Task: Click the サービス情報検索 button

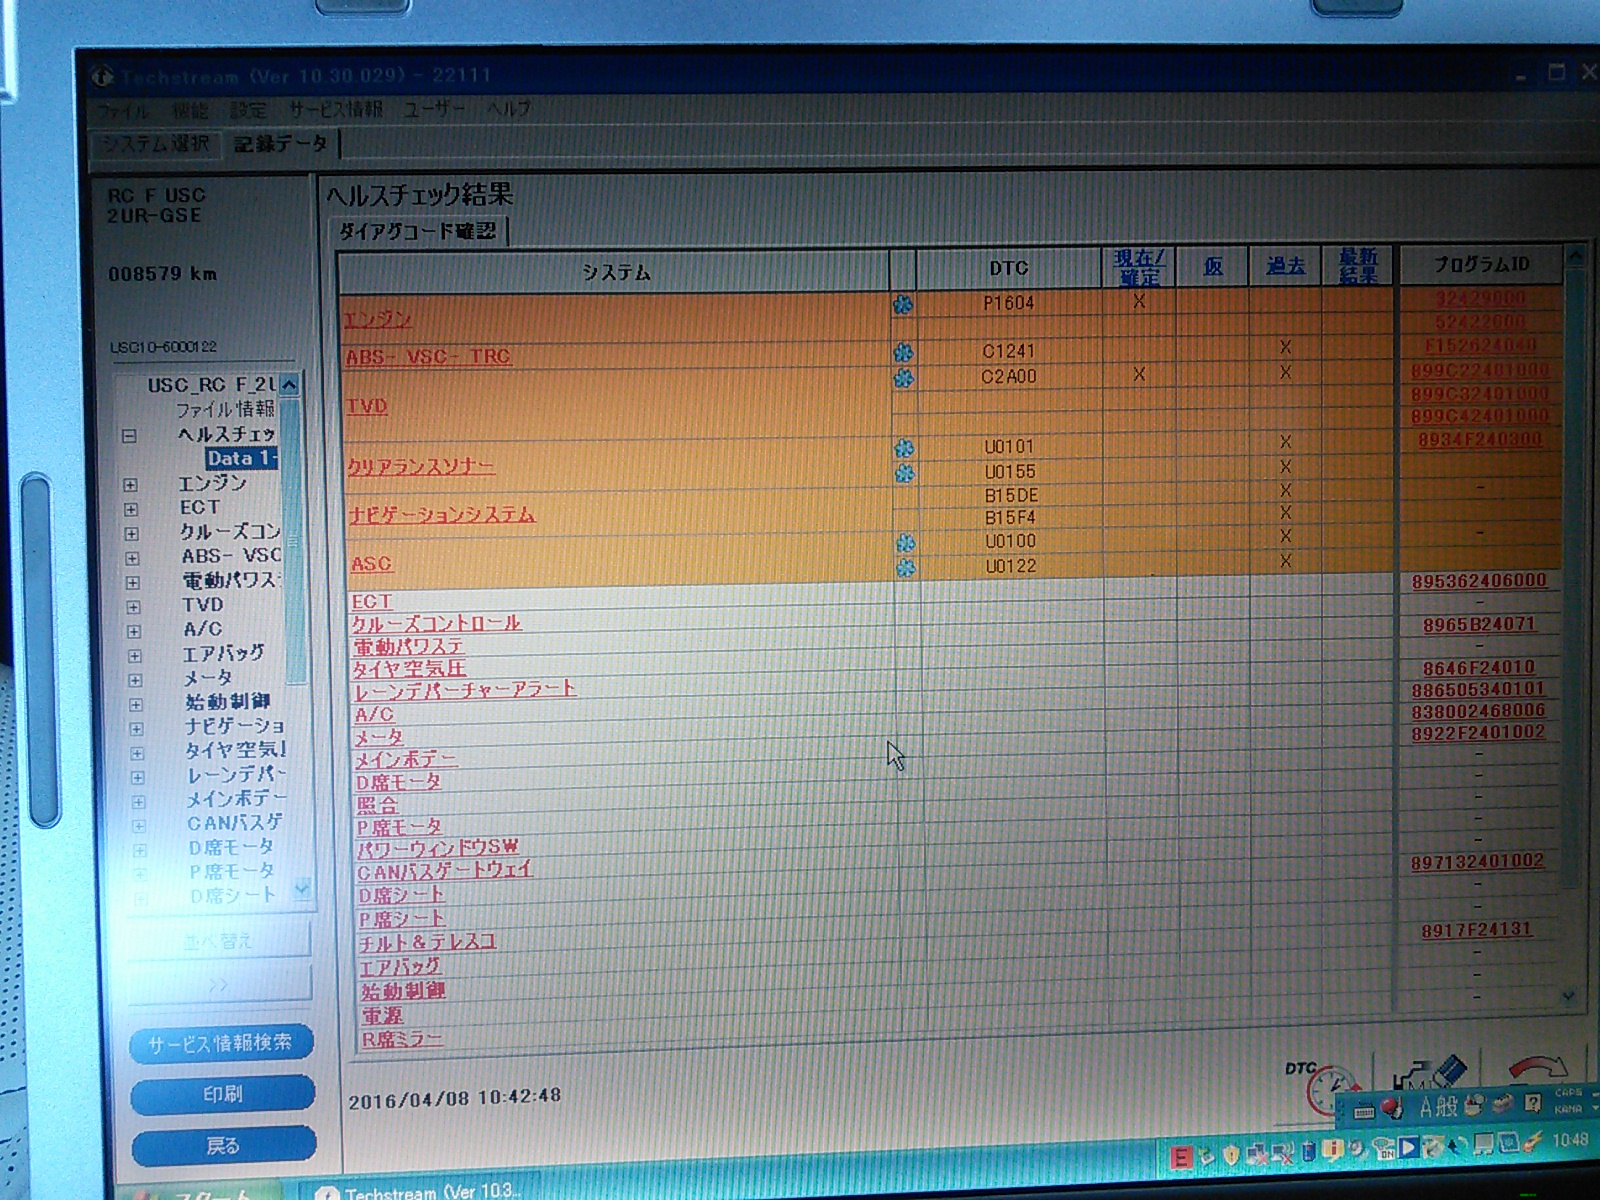Action: click(221, 1044)
